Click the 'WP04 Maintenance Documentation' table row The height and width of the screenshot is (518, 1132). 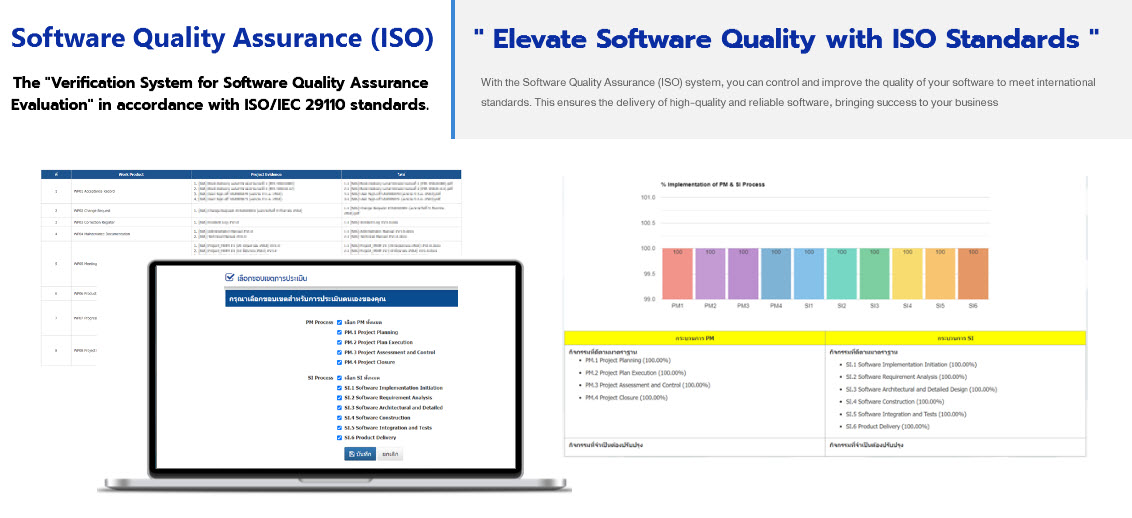[251, 234]
